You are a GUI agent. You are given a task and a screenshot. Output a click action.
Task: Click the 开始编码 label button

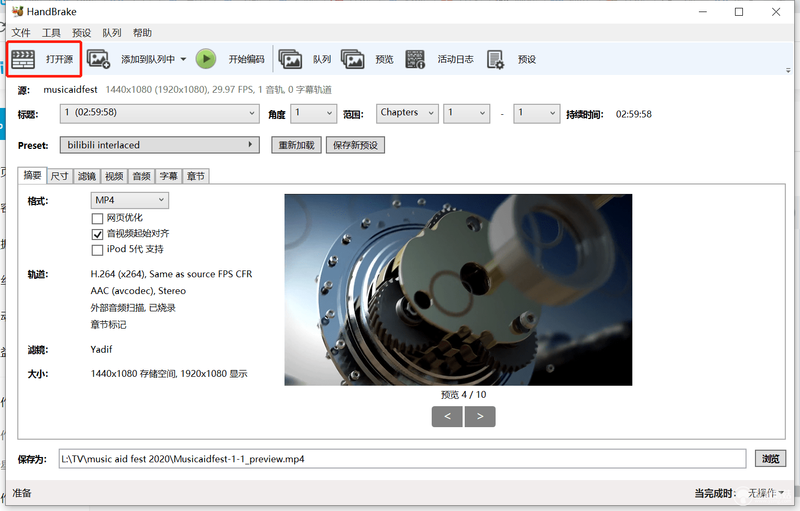246,59
